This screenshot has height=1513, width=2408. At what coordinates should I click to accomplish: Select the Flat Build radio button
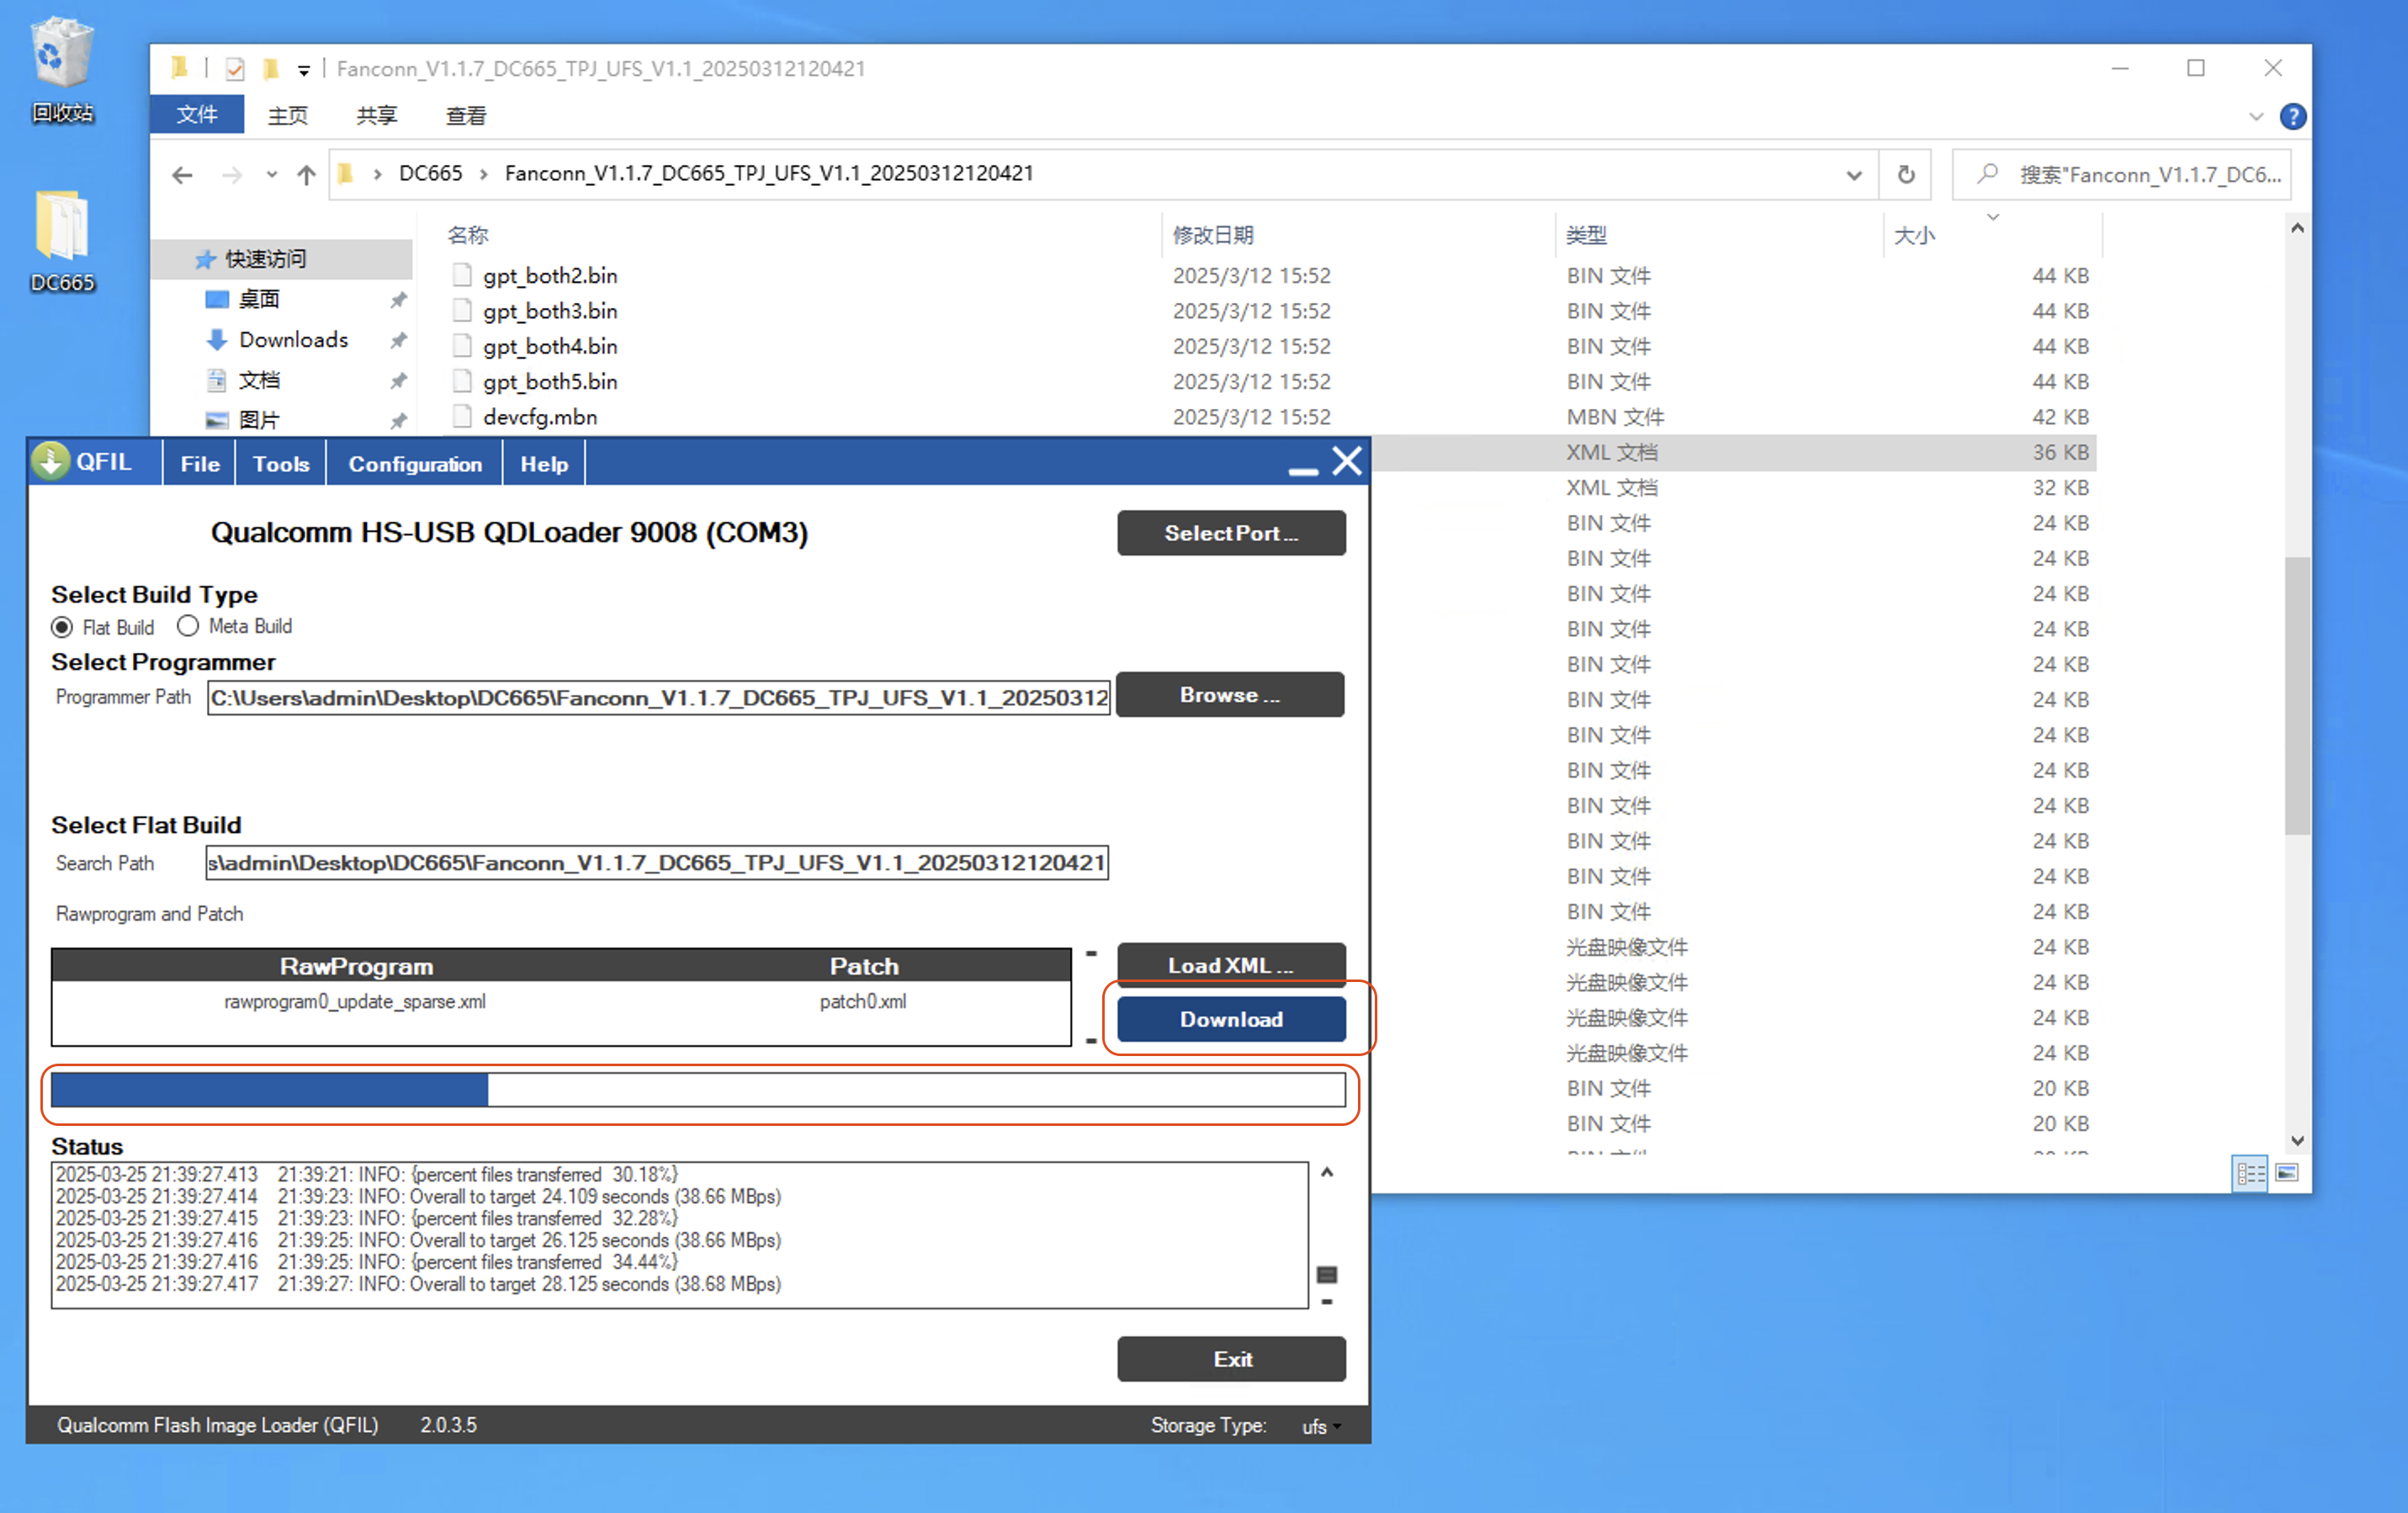coord(62,627)
